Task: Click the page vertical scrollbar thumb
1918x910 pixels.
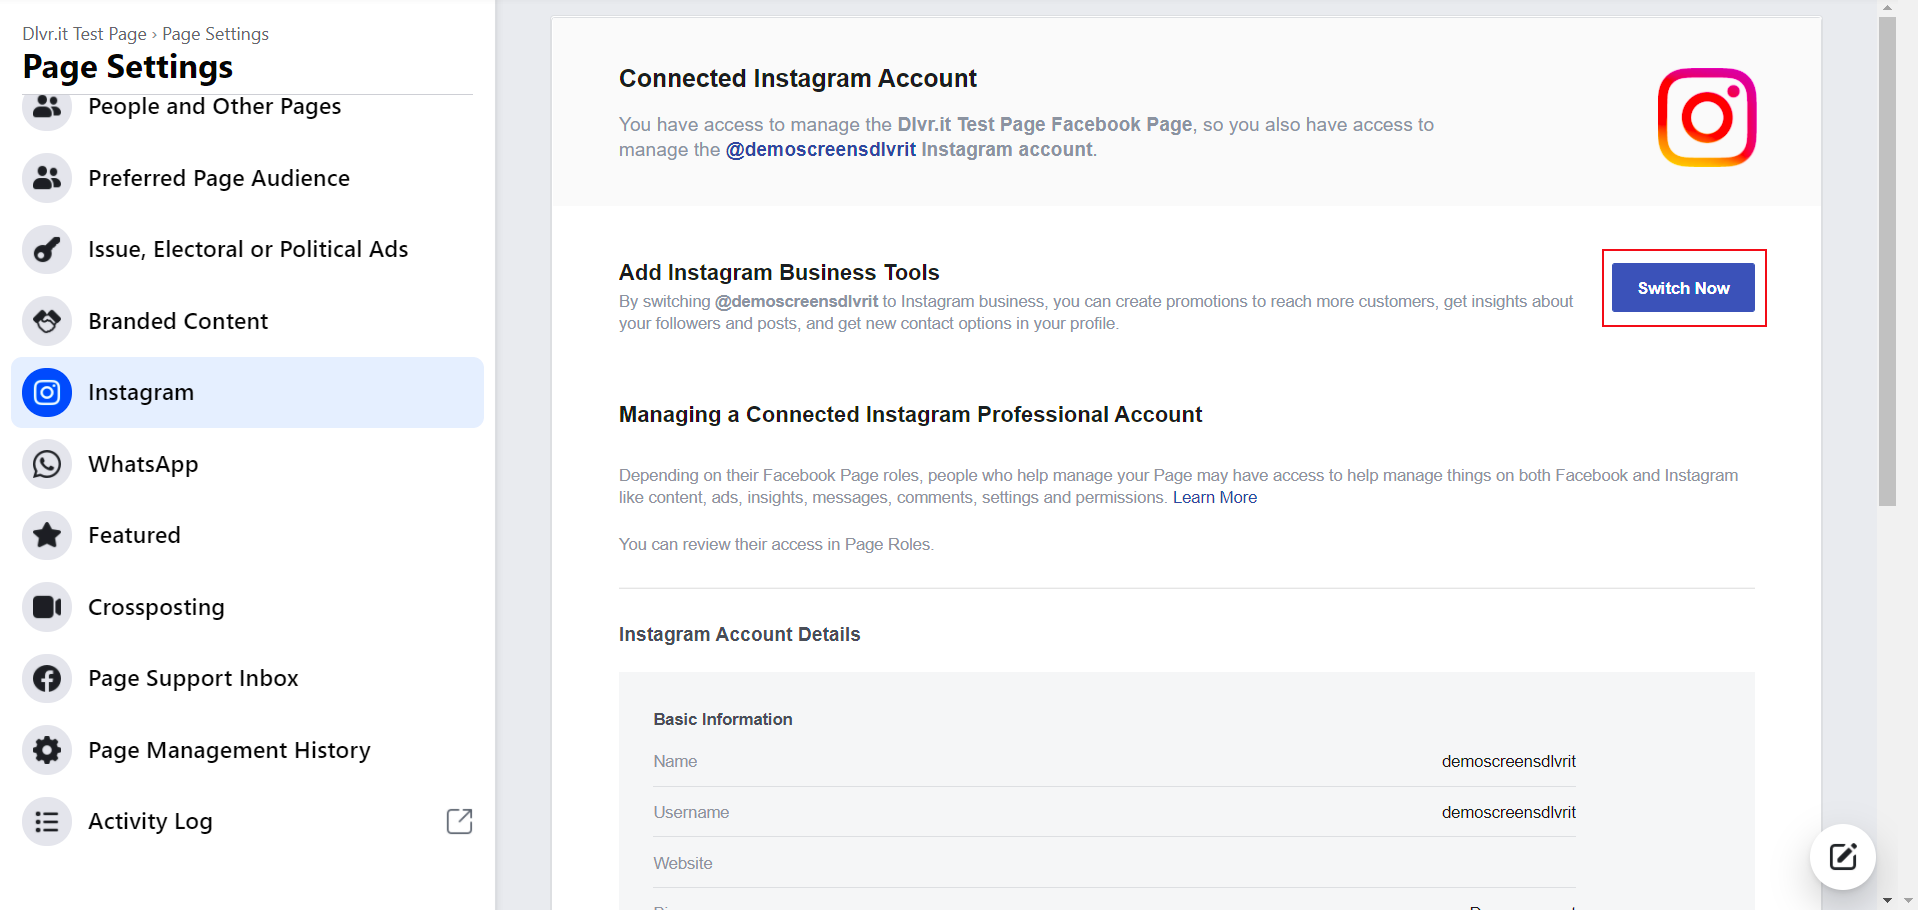Action: click(1887, 260)
